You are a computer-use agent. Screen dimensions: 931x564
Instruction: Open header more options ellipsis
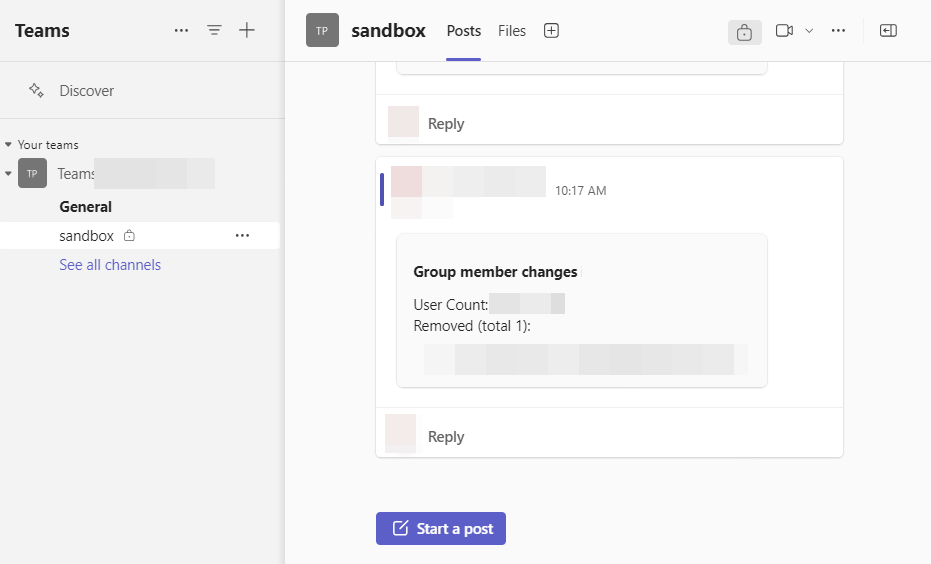(x=838, y=30)
